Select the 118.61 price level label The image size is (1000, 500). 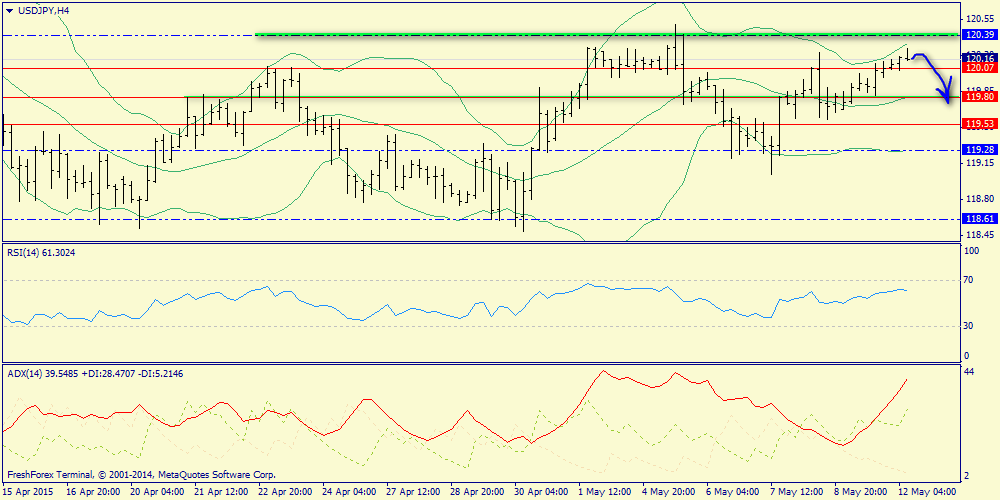click(x=978, y=218)
